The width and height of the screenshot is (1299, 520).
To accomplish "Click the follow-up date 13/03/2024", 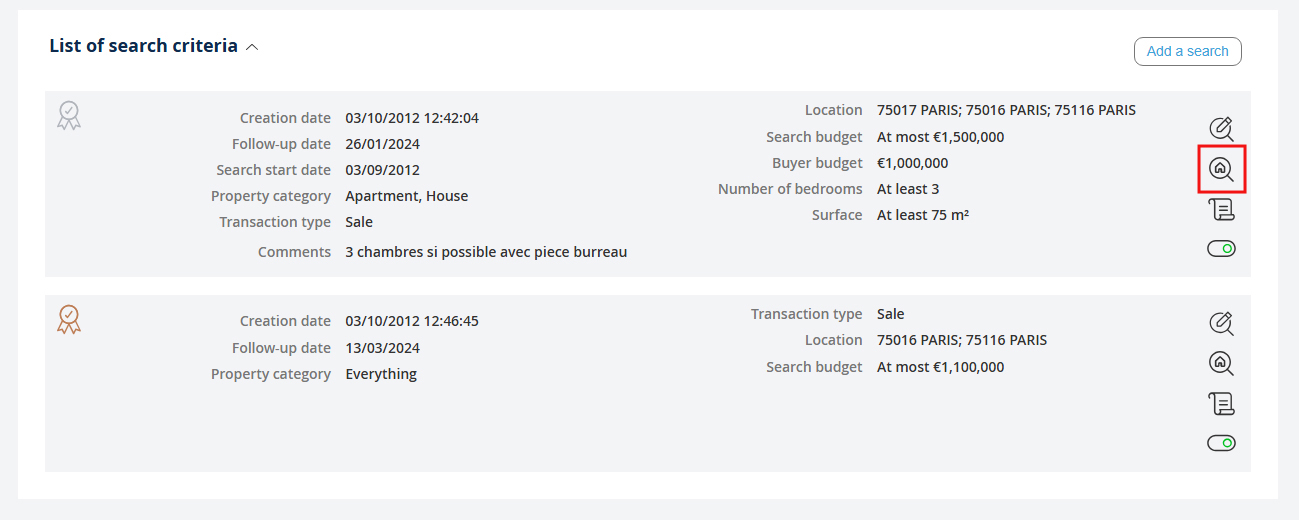I will [x=383, y=348].
